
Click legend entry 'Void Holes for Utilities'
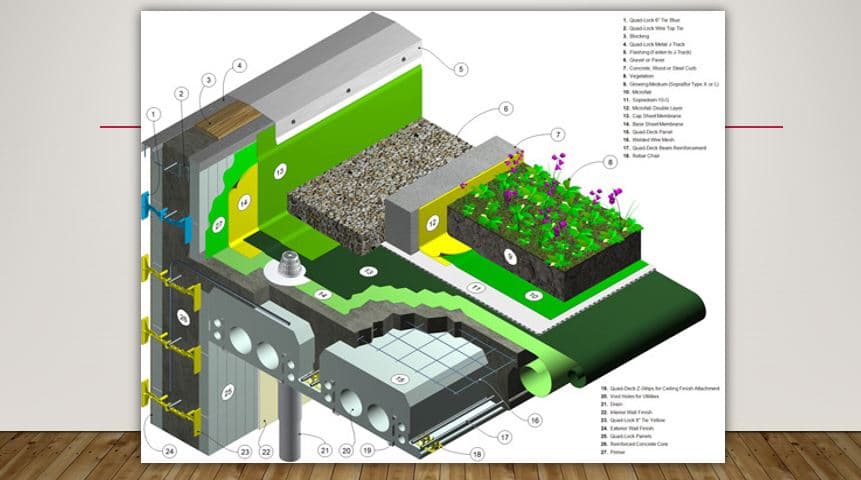pos(635,396)
